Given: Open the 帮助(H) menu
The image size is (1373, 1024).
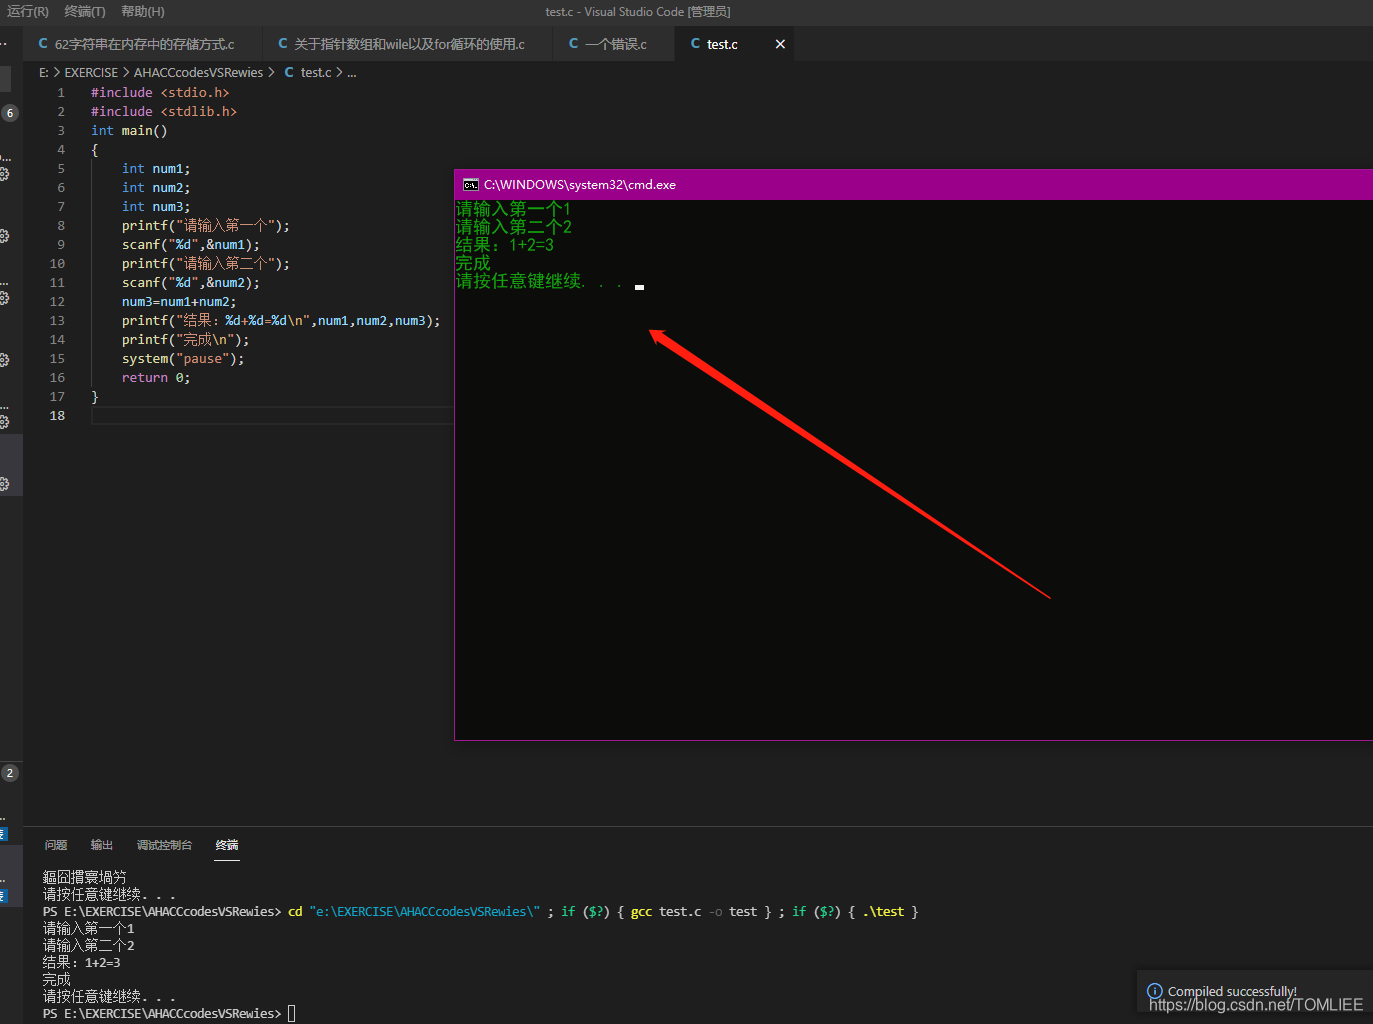Looking at the screenshot, I should [x=143, y=12].
